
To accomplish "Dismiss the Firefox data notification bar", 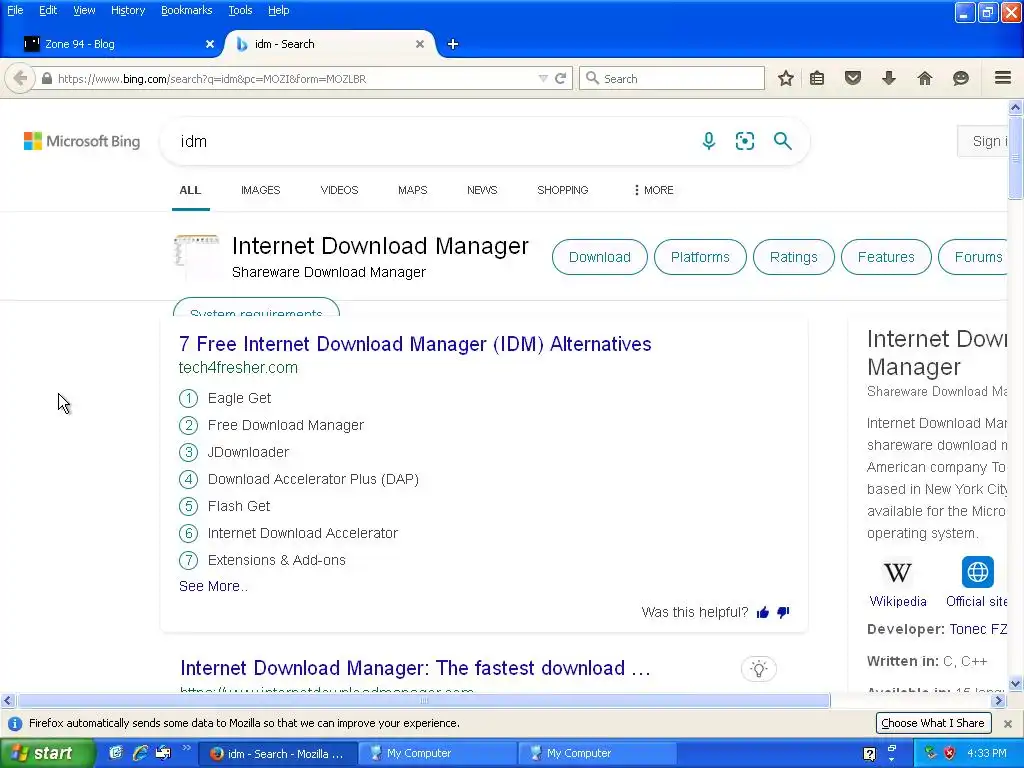I will [1008, 724].
